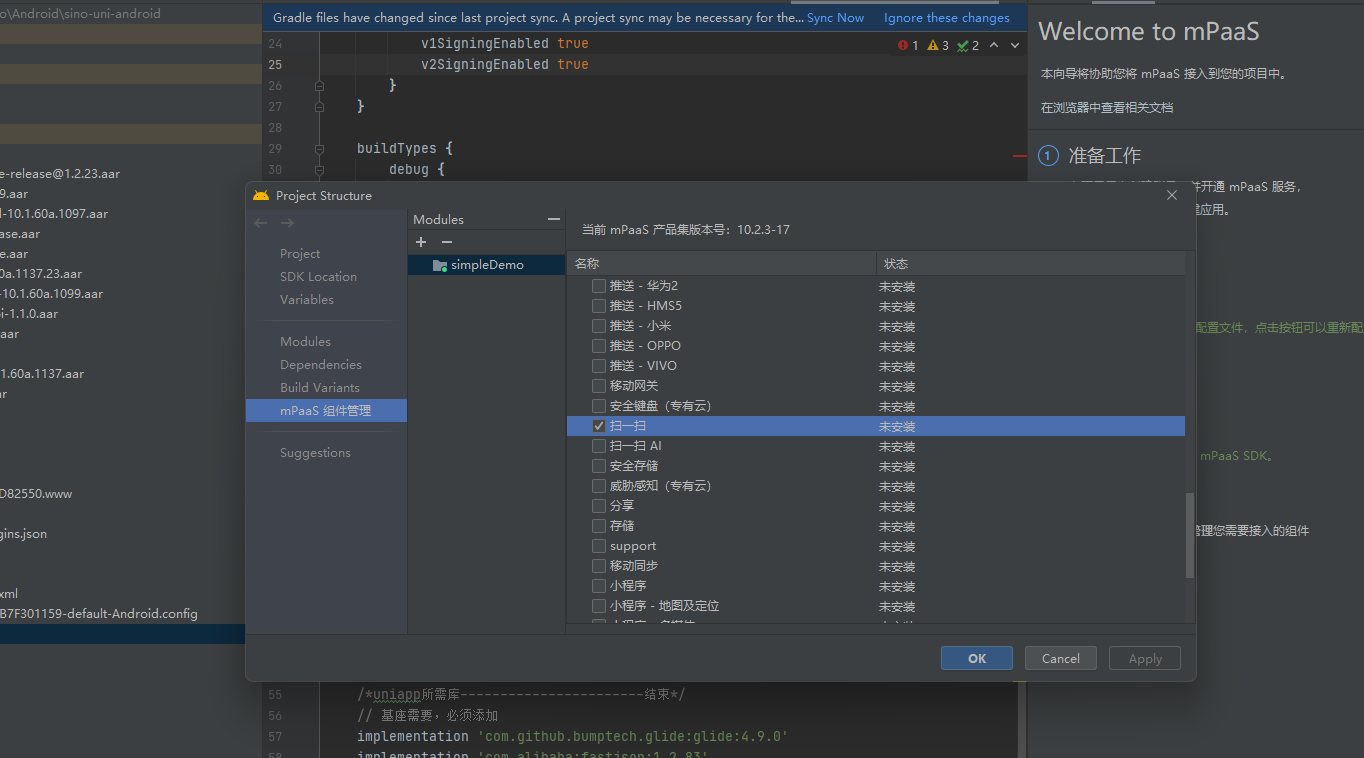Click Sync Now in Gradle banner
Viewport: 1364px width, 758px height.
click(x=836, y=18)
